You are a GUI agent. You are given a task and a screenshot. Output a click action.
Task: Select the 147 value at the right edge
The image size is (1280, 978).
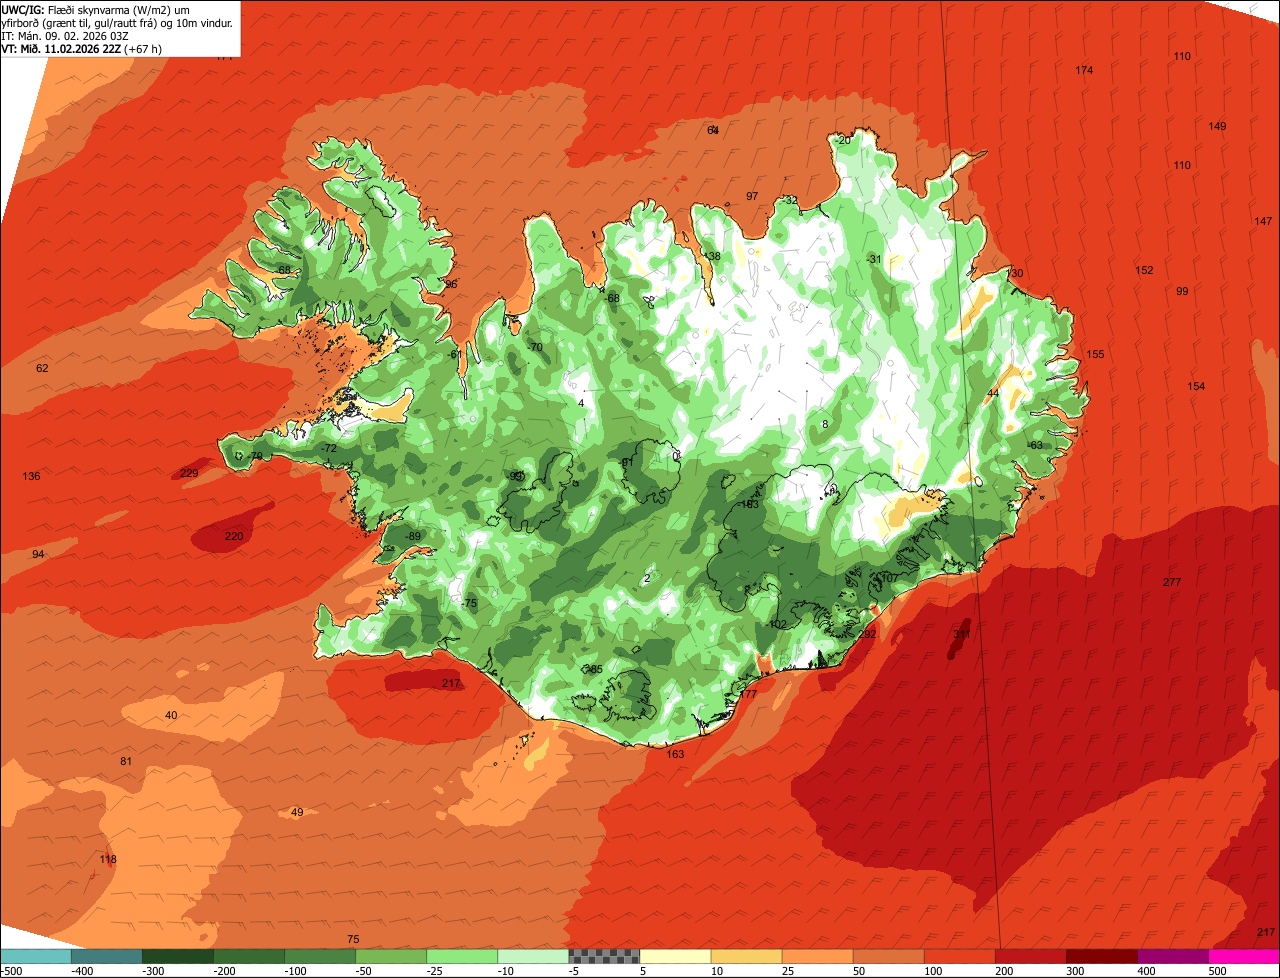(1264, 221)
